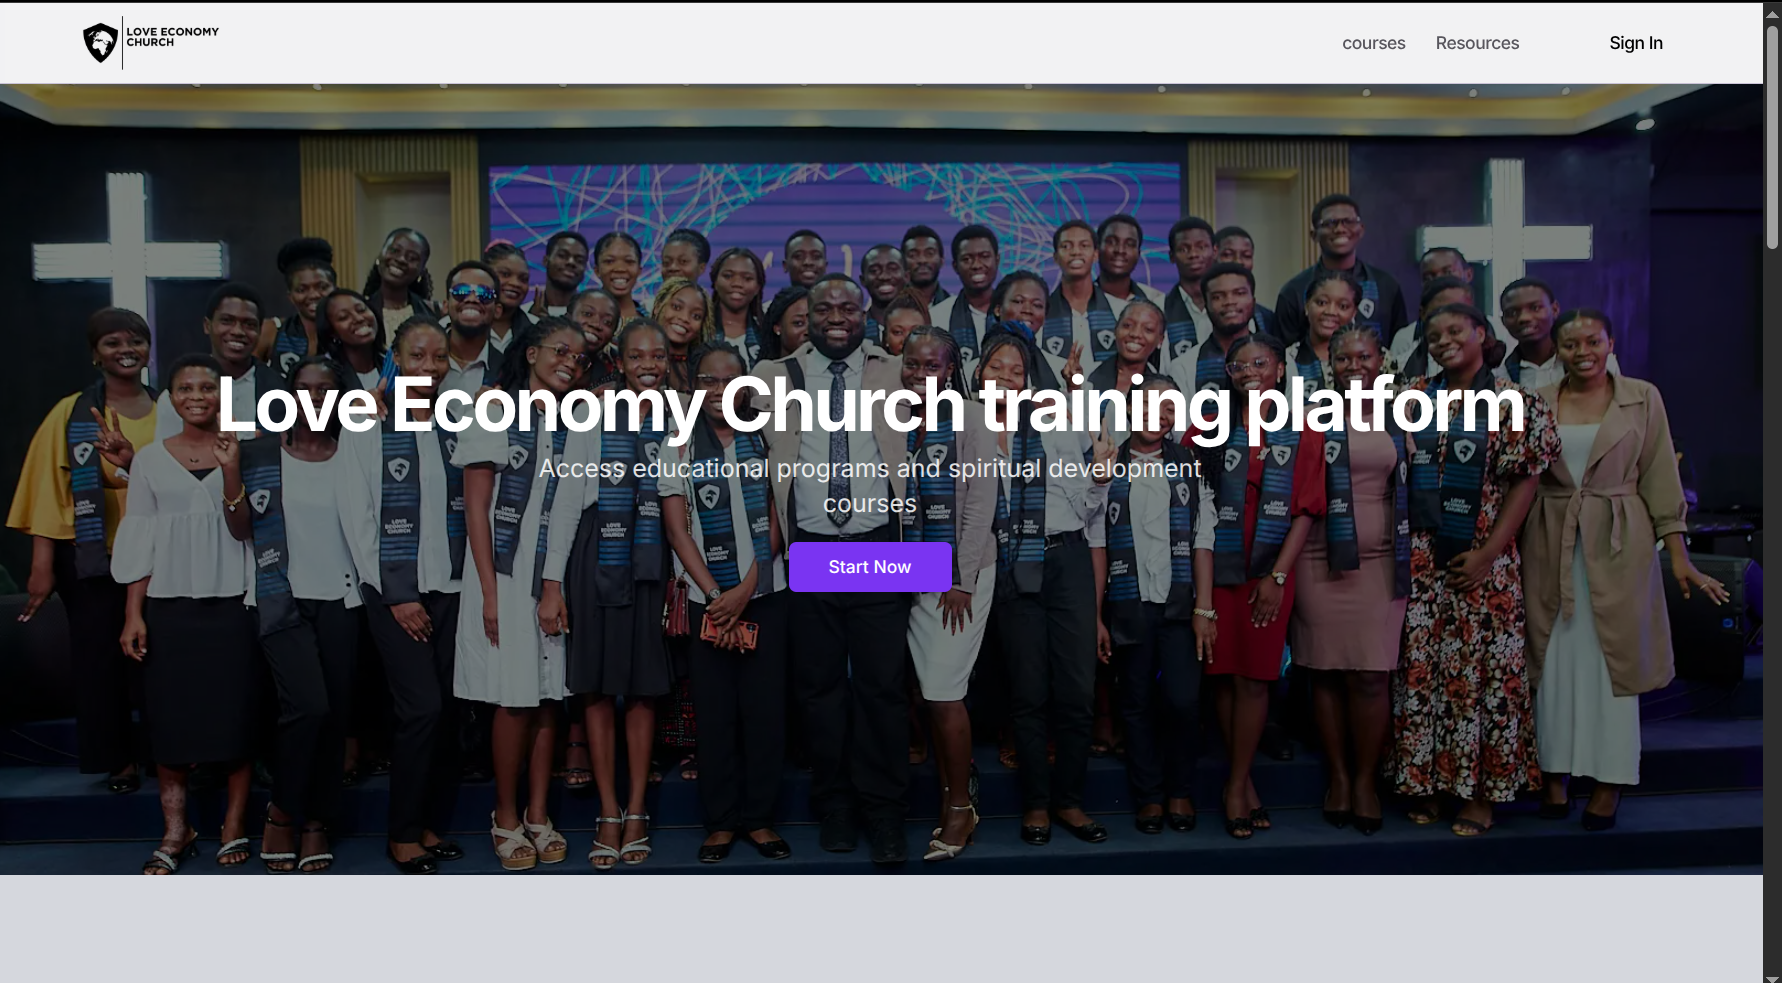Click the purple Start Now button
The image size is (1782, 983).
[x=870, y=567]
